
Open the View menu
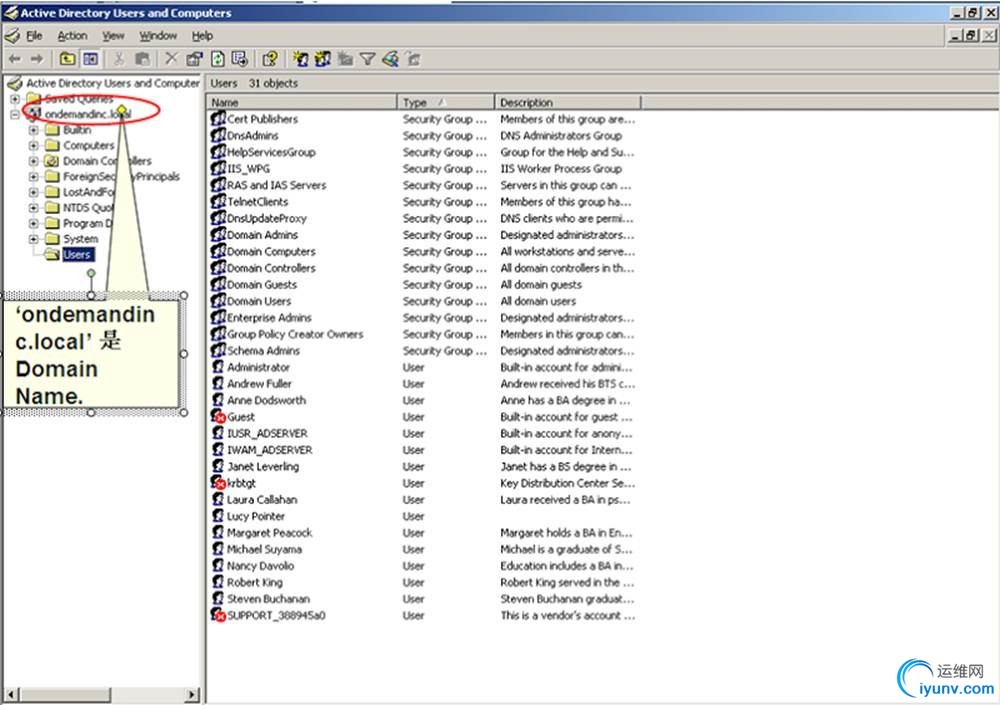pyautogui.click(x=113, y=36)
